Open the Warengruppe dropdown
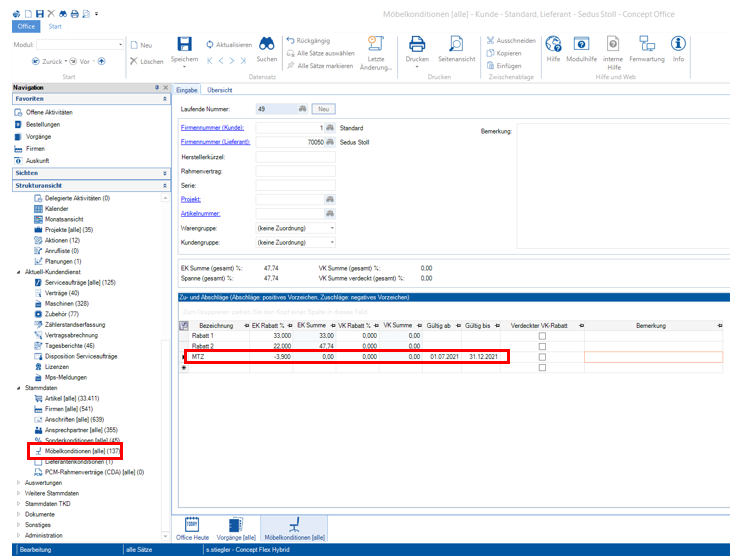 click(x=331, y=228)
